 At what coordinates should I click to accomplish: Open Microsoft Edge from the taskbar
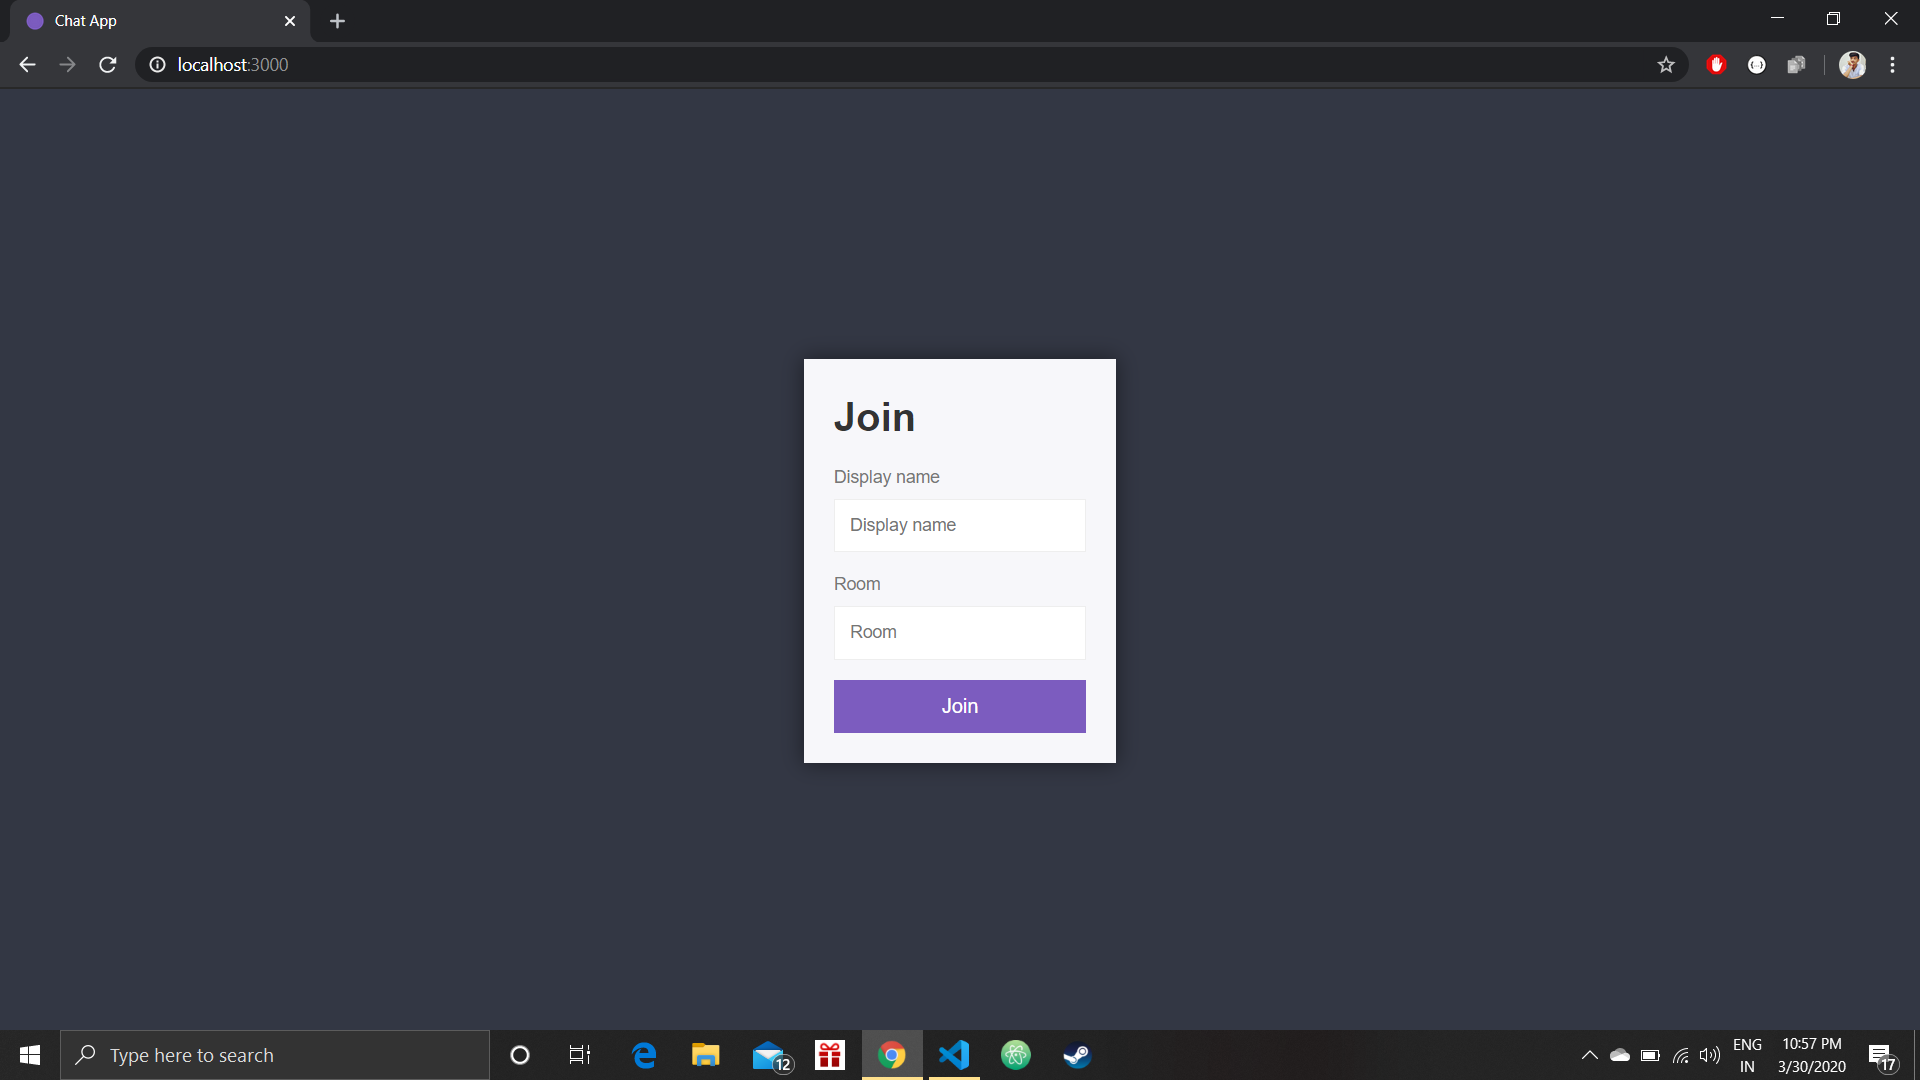pos(645,1055)
